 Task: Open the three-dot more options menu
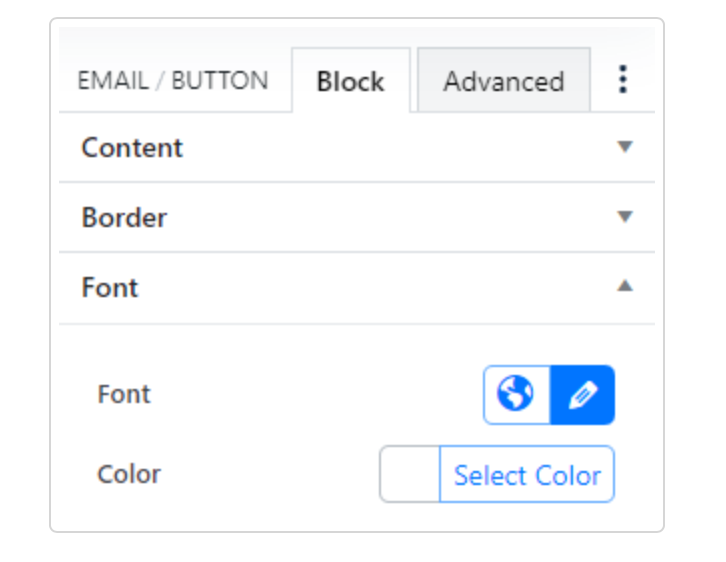pos(623,80)
